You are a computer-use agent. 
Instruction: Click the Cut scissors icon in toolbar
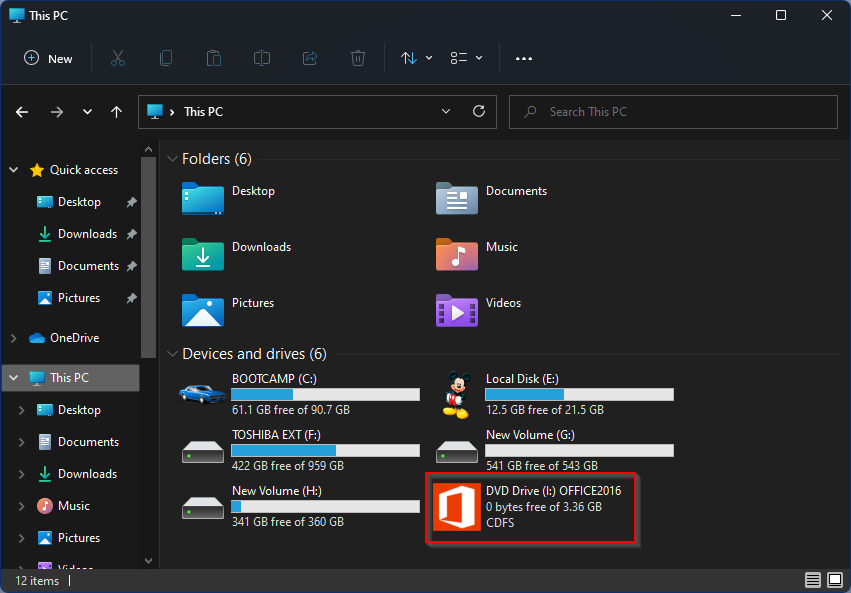coord(118,58)
